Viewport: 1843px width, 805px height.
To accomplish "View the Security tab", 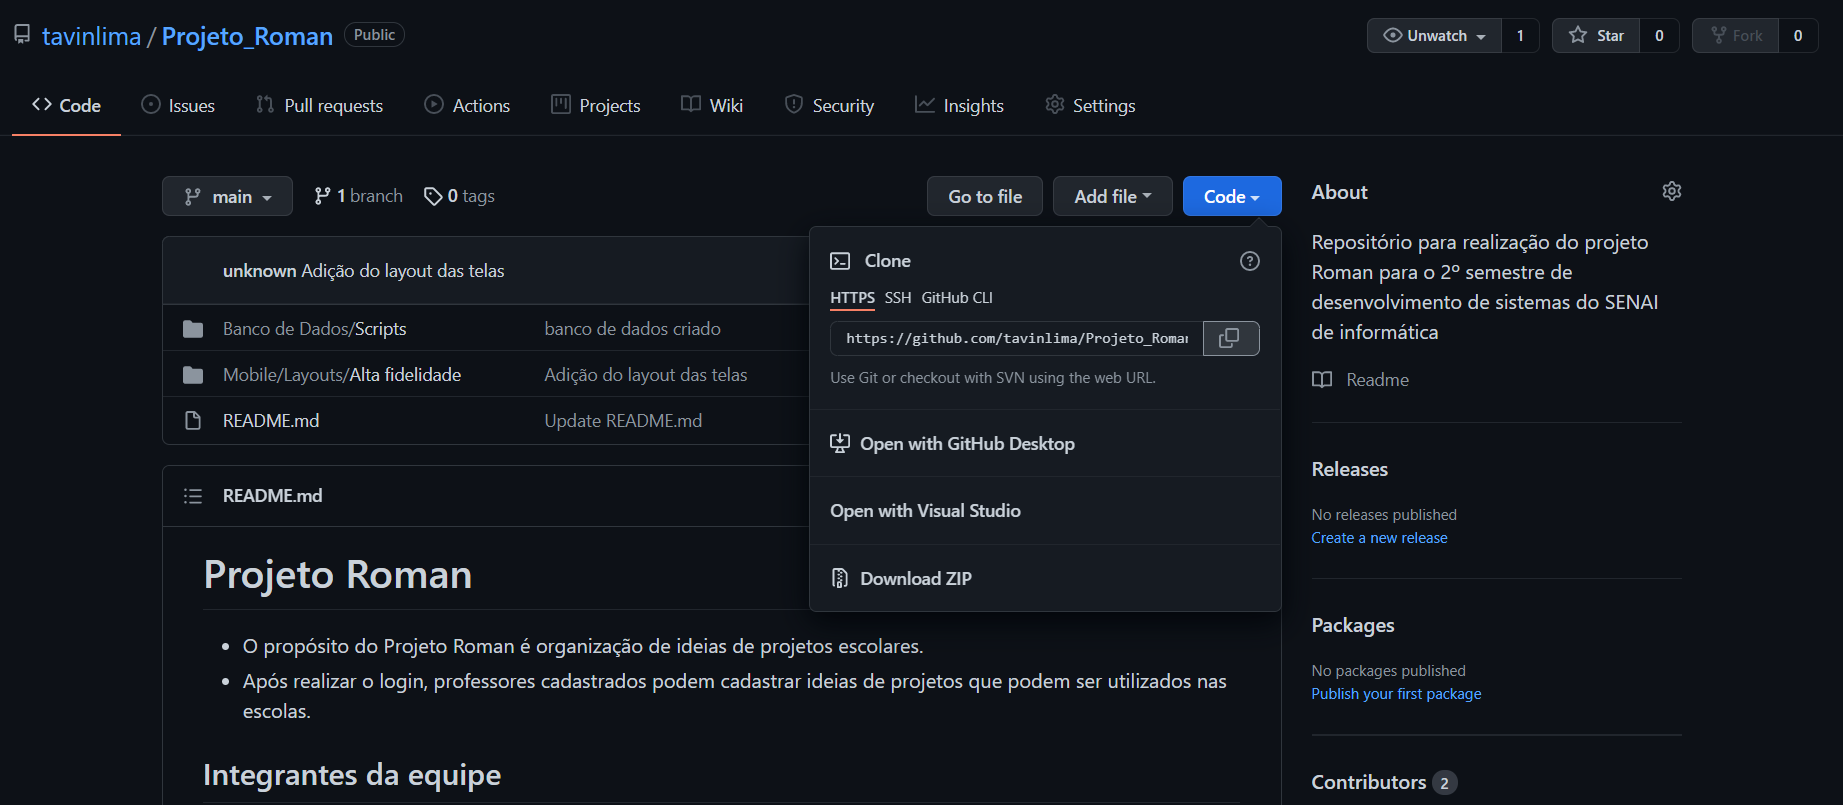I will pos(829,105).
